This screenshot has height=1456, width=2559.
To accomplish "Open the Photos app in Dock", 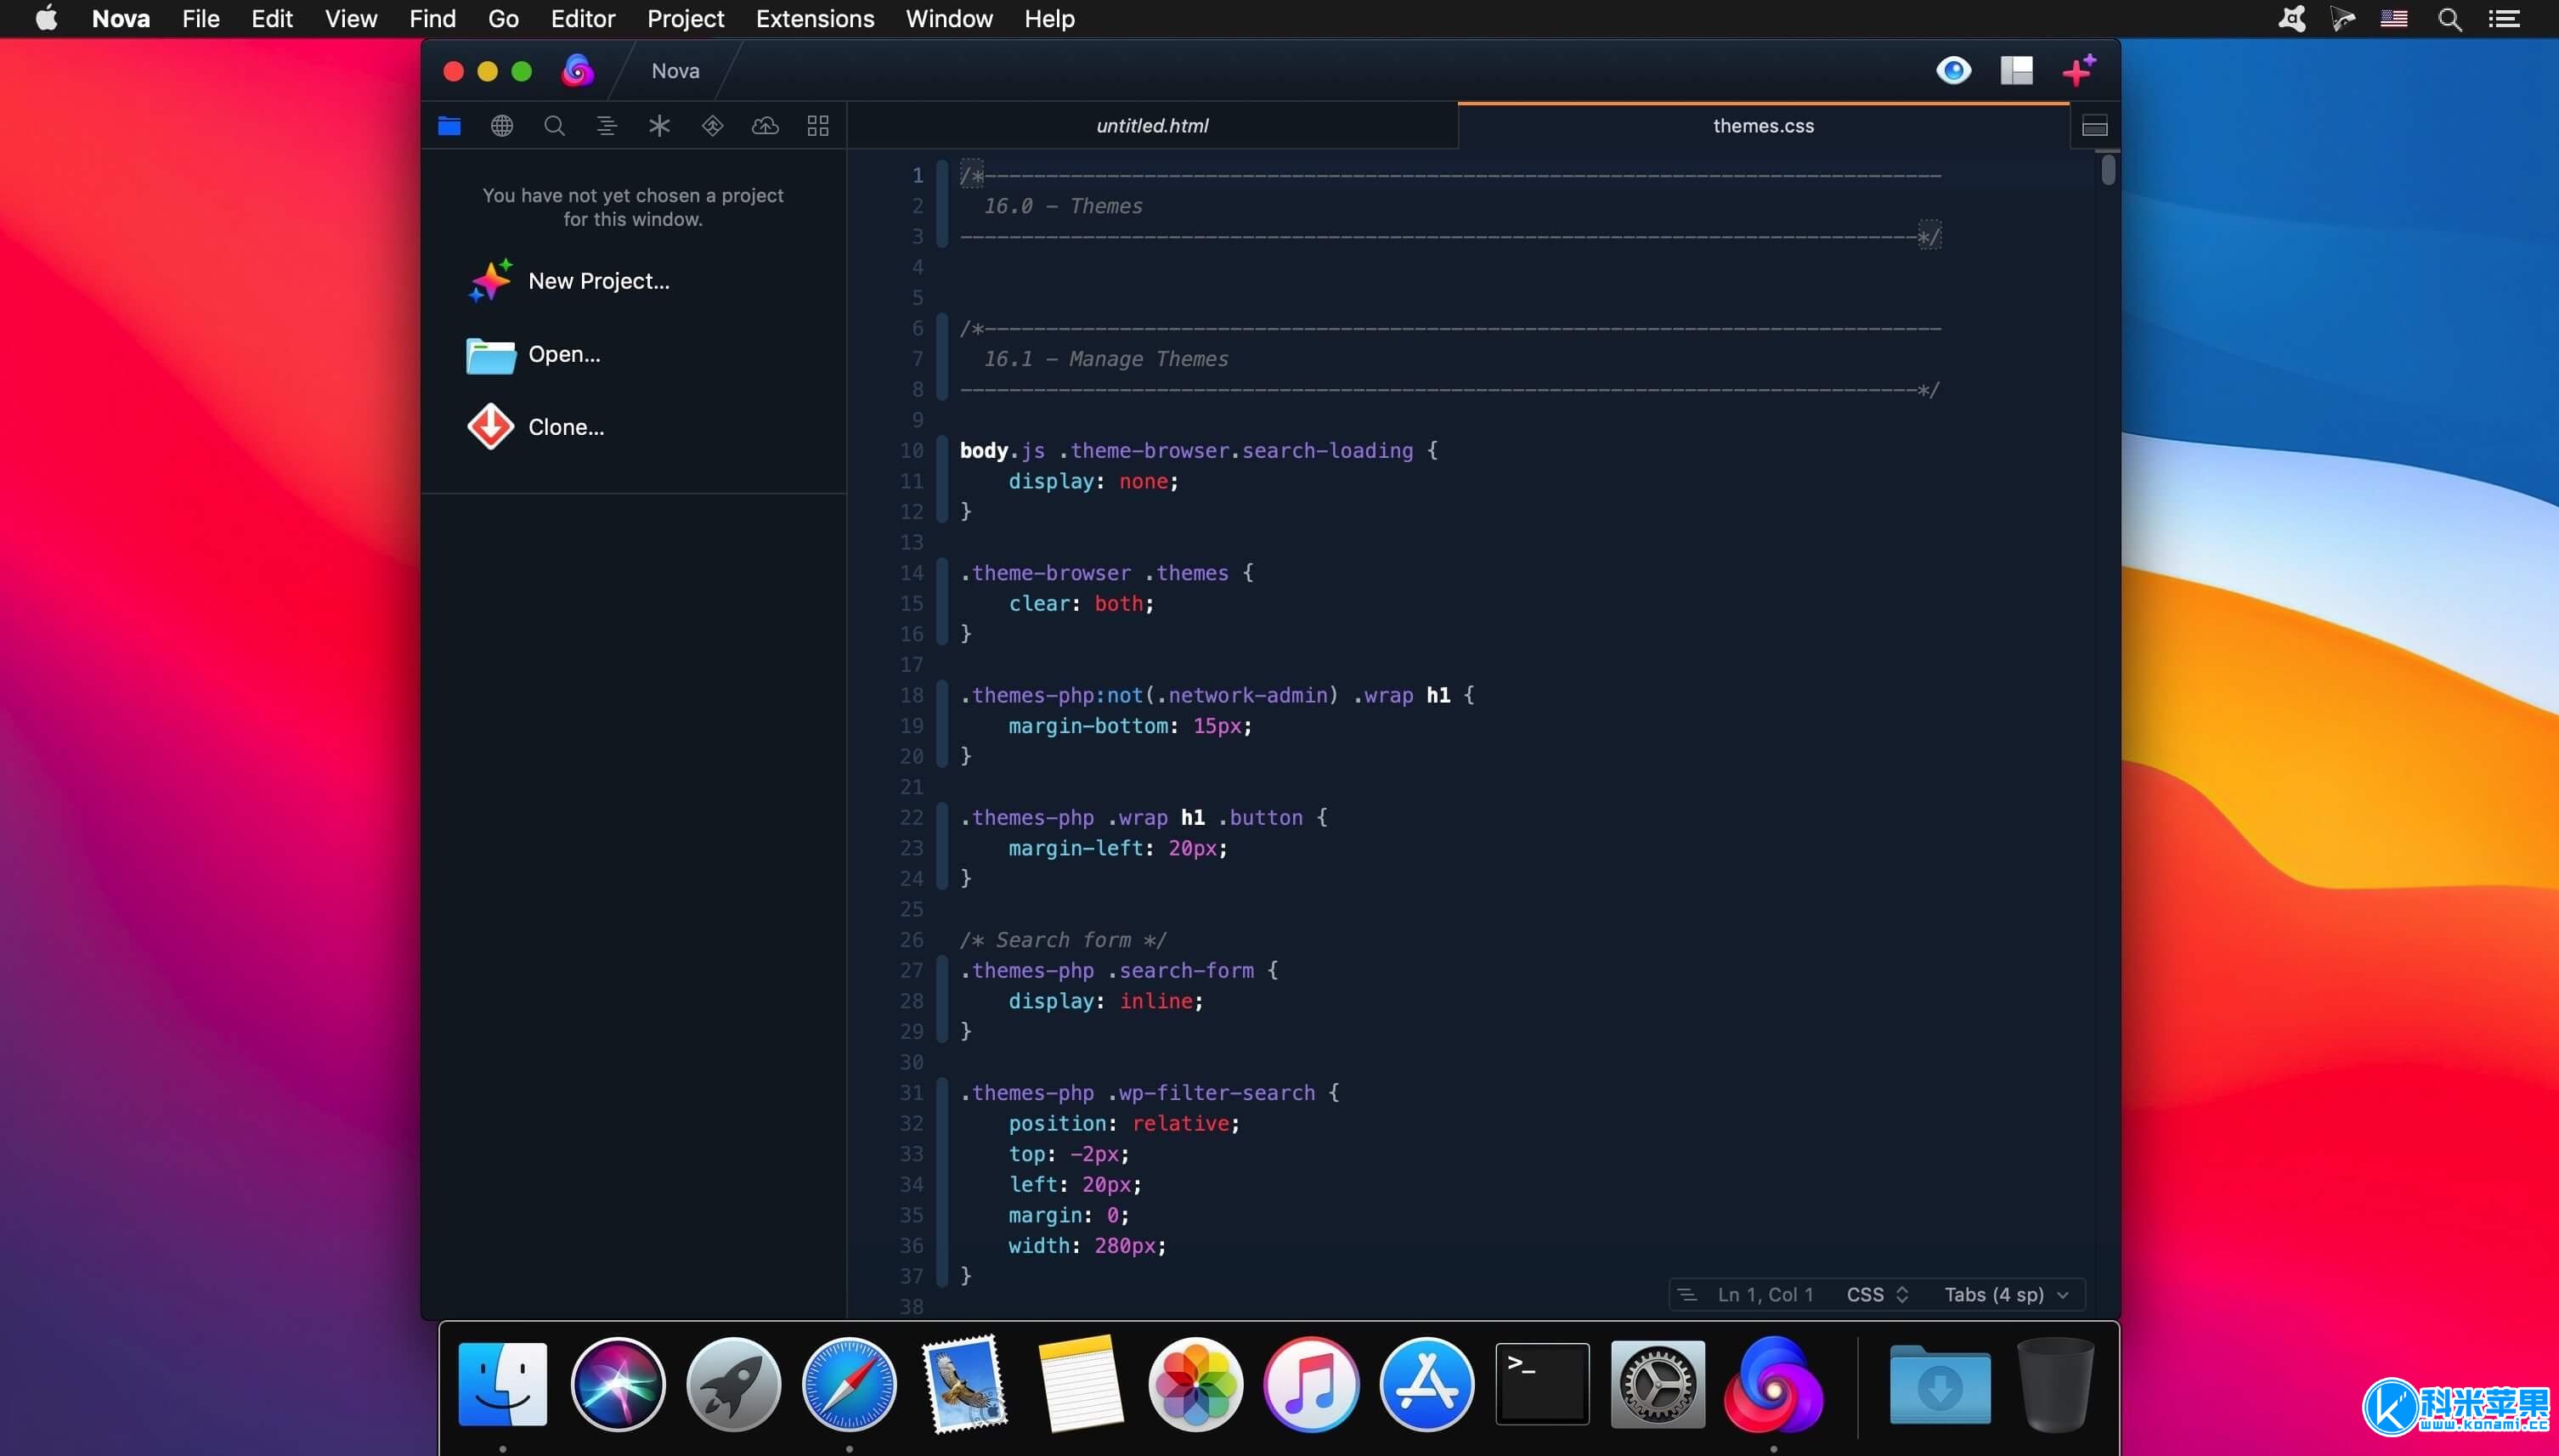I will (1195, 1384).
